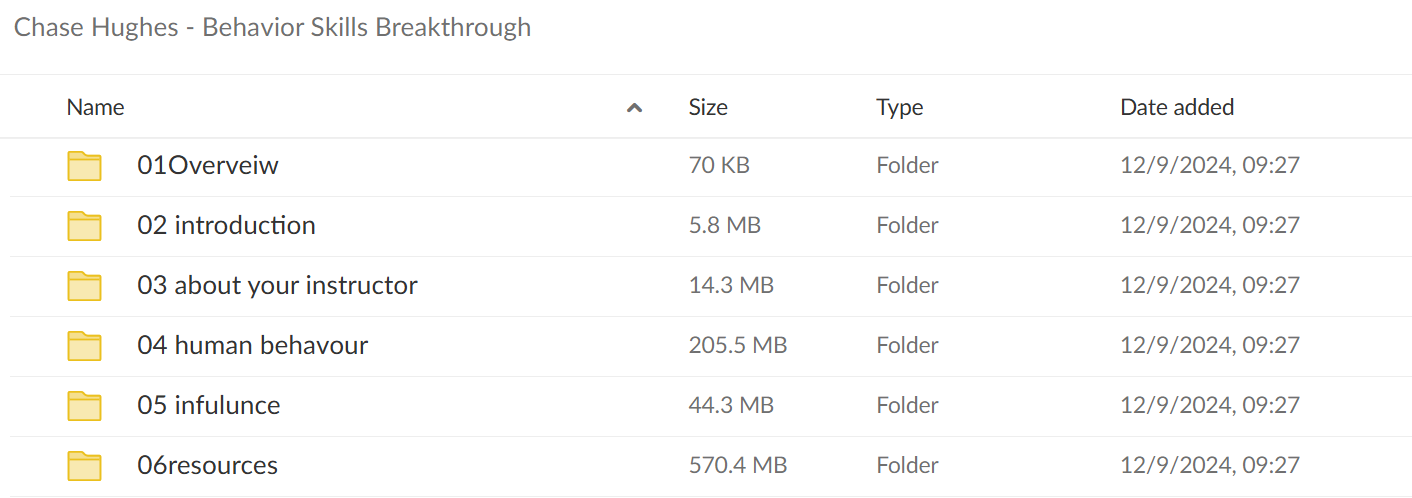The image size is (1412, 498).
Task: Click the 06resources folder icon
Action: coord(85,466)
